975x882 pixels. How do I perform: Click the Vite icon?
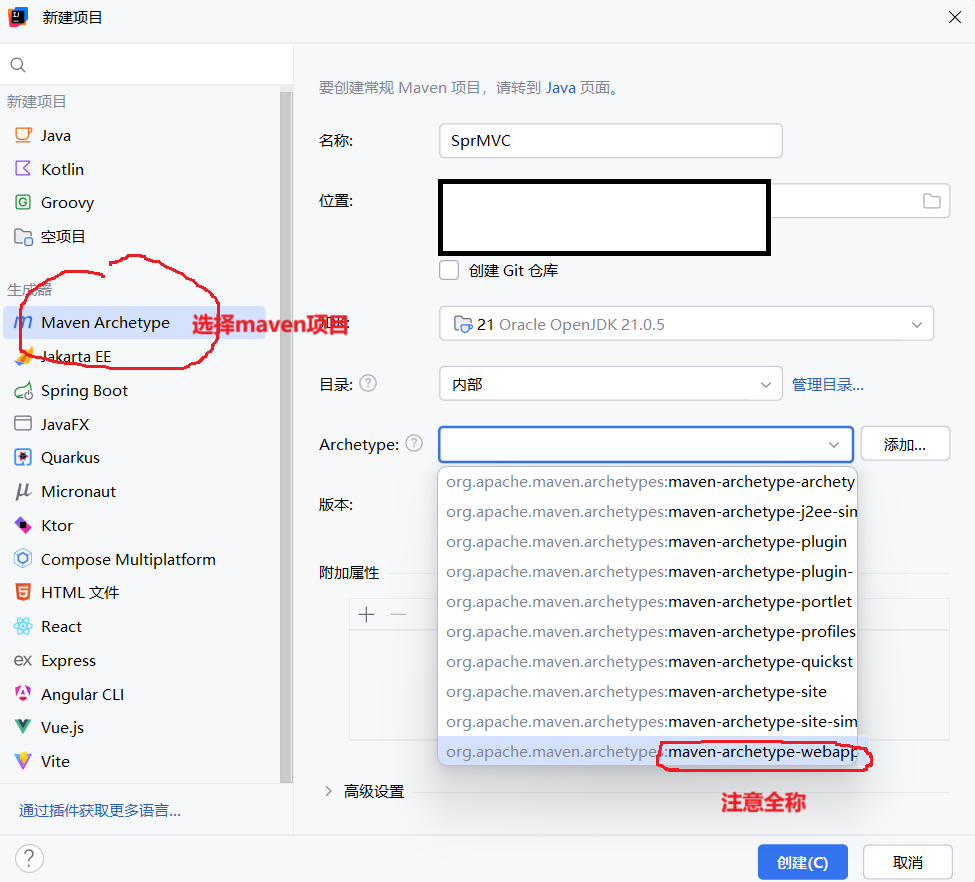23,761
